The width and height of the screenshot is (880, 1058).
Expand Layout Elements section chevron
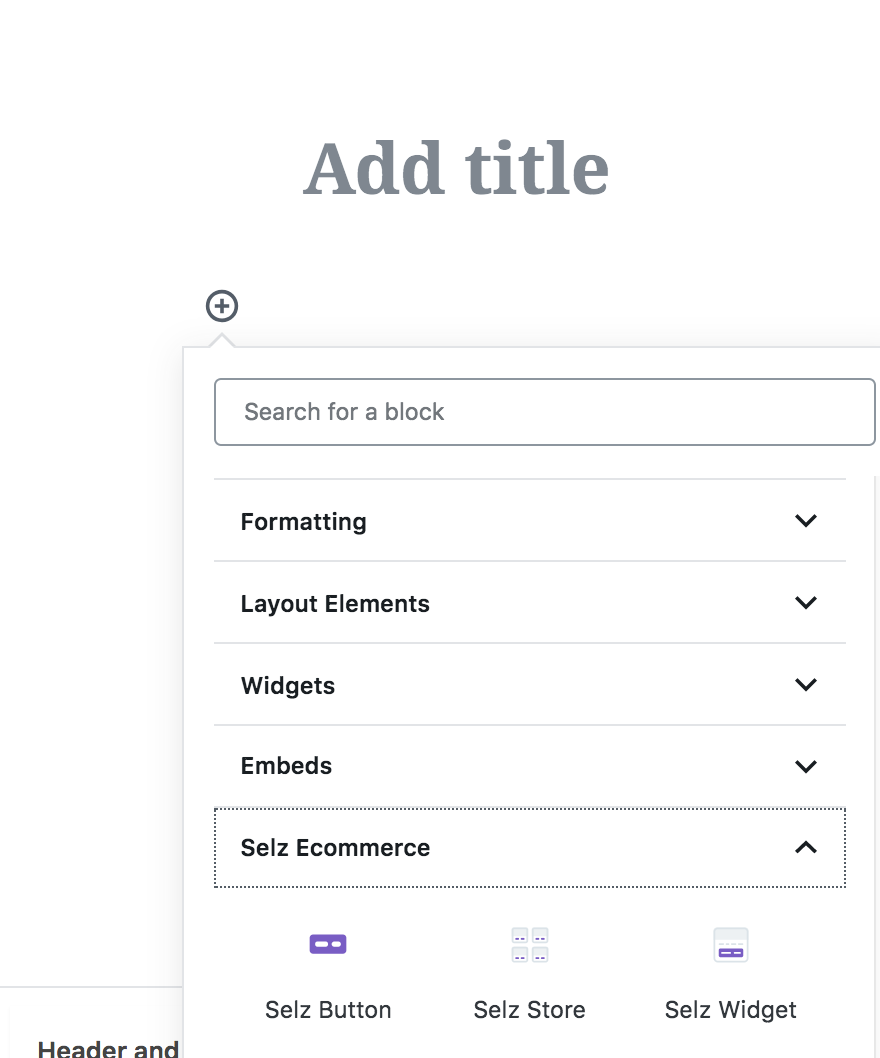tap(806, 603)
